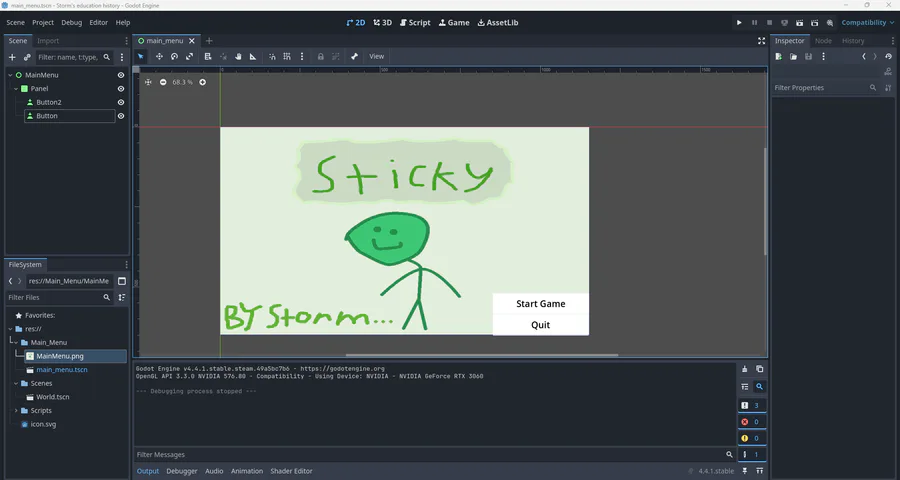Click the Filter Files search field
Image resolution: width=900 pixels, height=480 pixels.
59,297
